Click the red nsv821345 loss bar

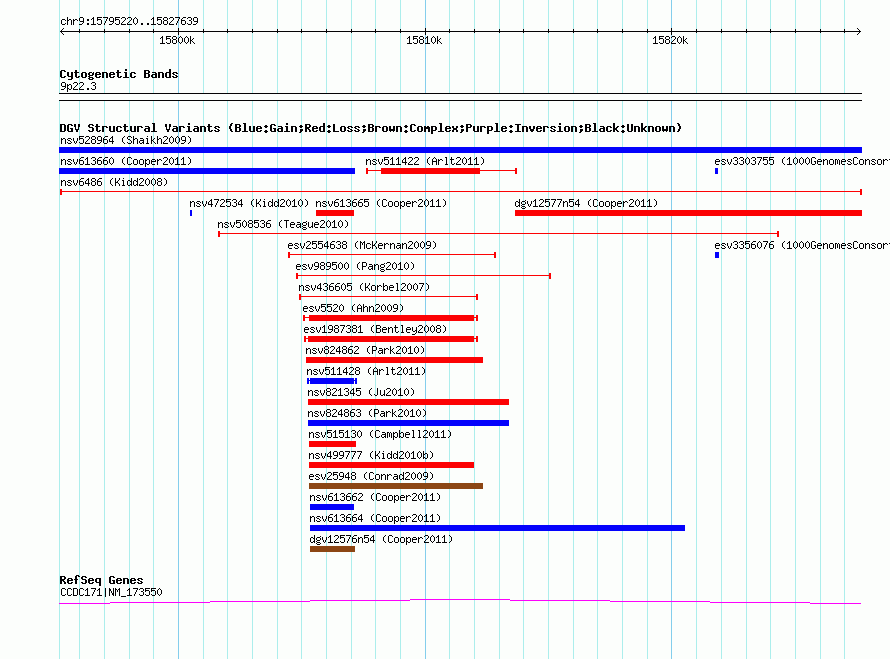click(408, 402)
